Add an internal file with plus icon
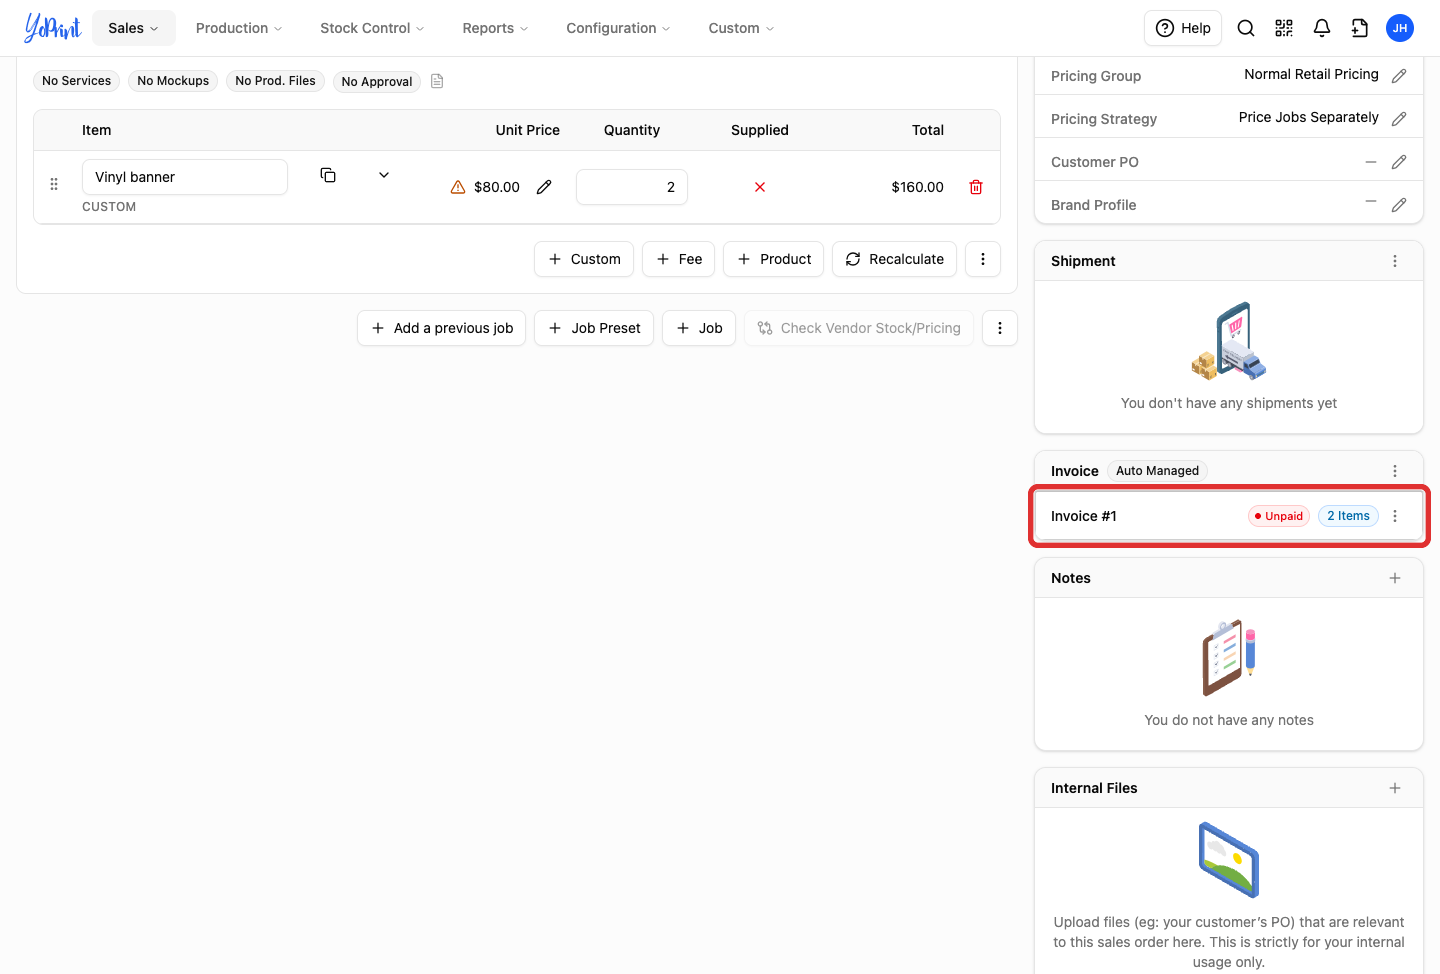This screenshot has width=1440, height=974. click(x=1395, y=788)
